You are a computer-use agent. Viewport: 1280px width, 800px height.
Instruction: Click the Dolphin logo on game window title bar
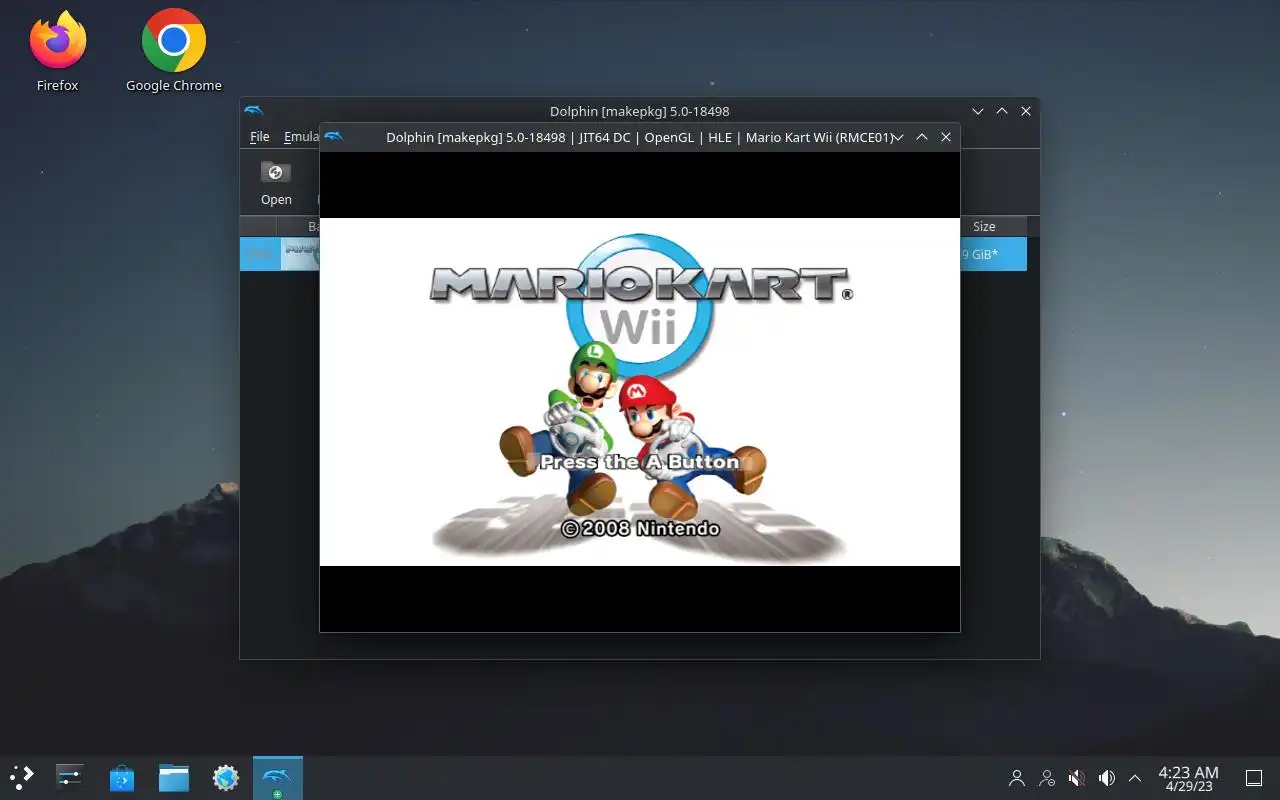[334, 137]
